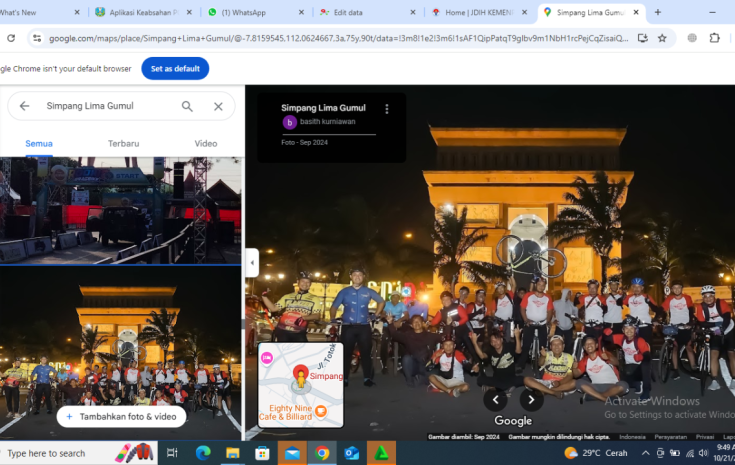Screen dimensions: 735x465
Task: Launch Microsoft Edge from taskbar
Action: [x=203, y=453]
